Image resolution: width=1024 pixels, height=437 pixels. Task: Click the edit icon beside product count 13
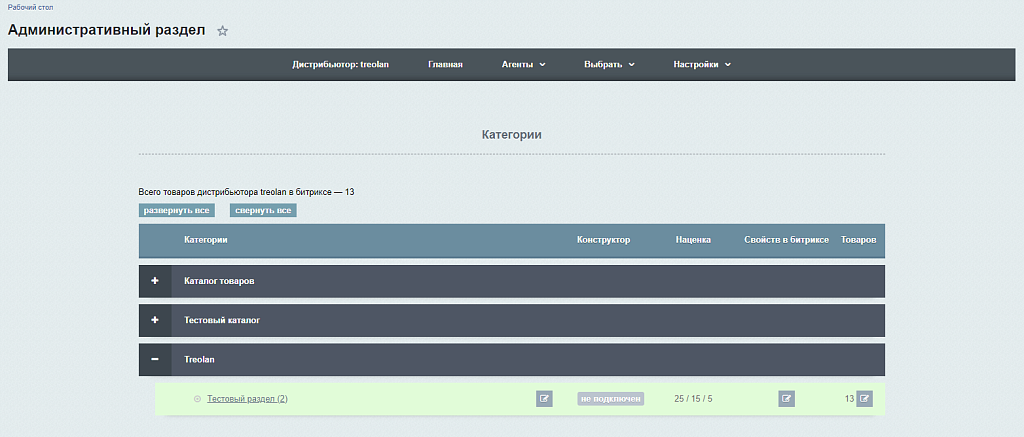tap(864, 399)
